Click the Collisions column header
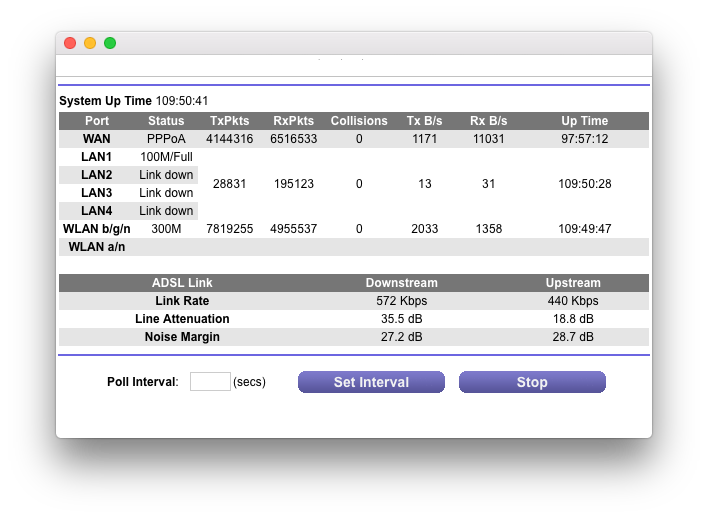This screenshot has width=708, height=518. tap(359, 121)
